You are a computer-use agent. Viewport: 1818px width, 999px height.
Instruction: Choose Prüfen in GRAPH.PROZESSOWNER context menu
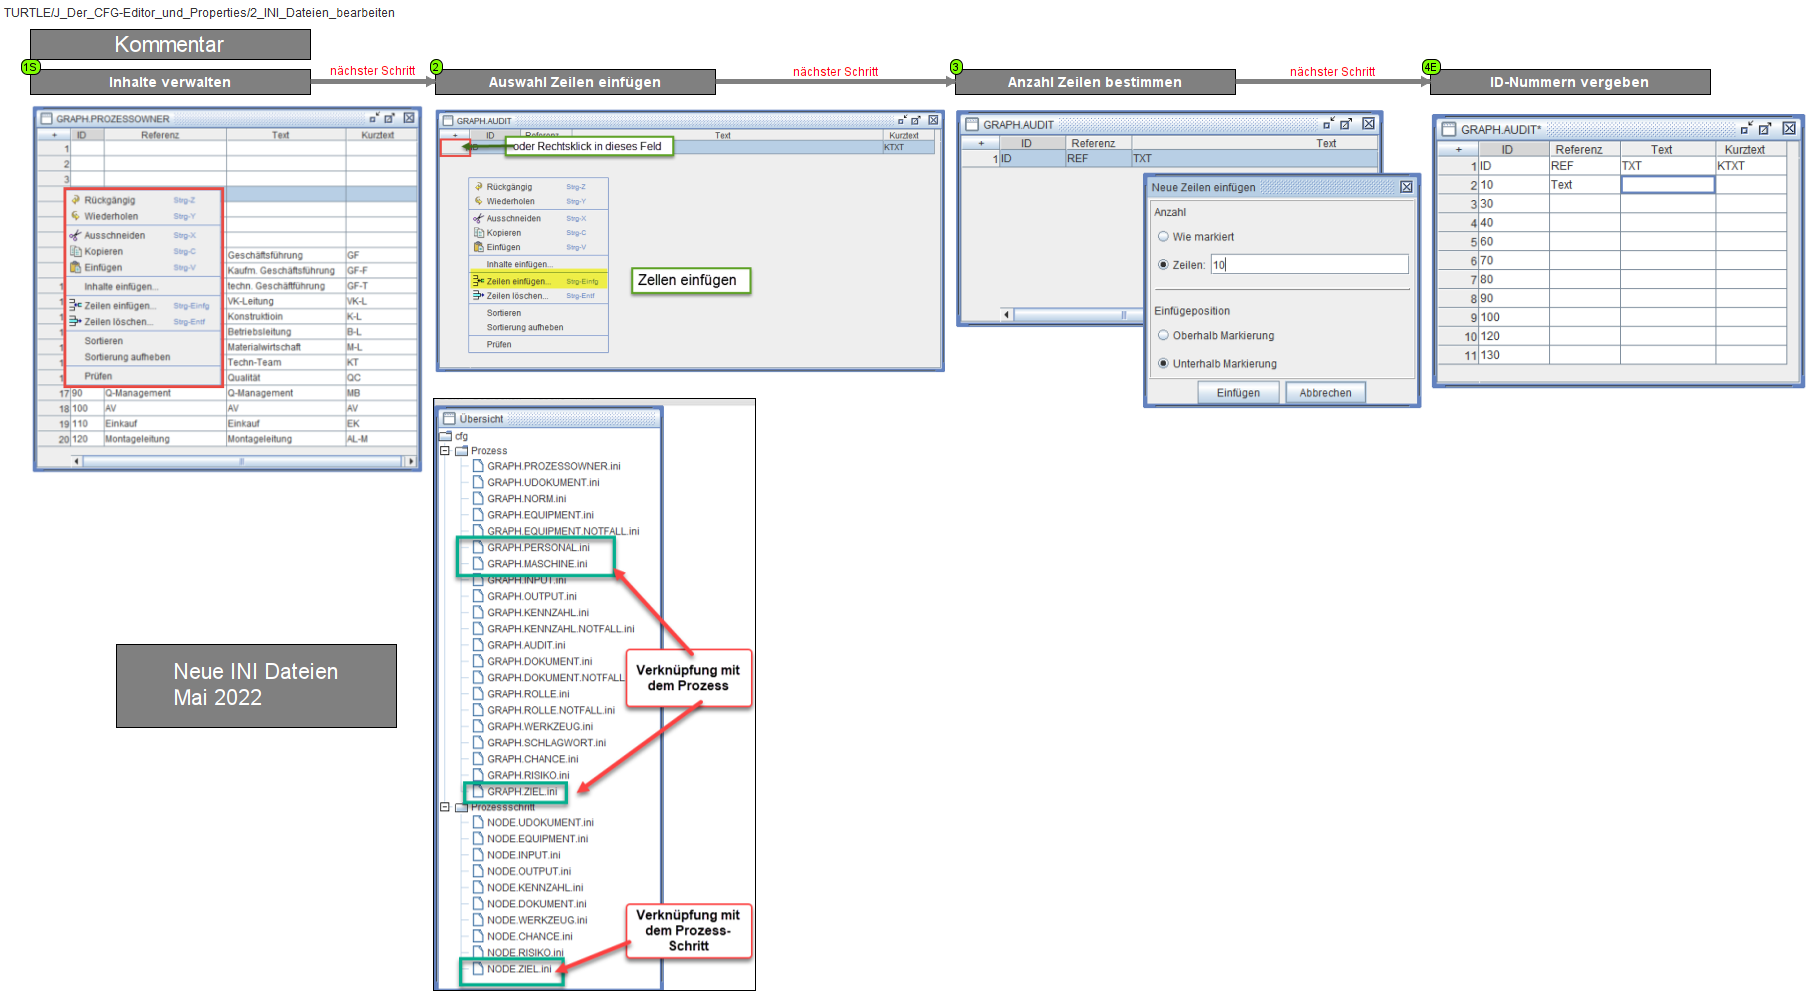coord(98,377)
